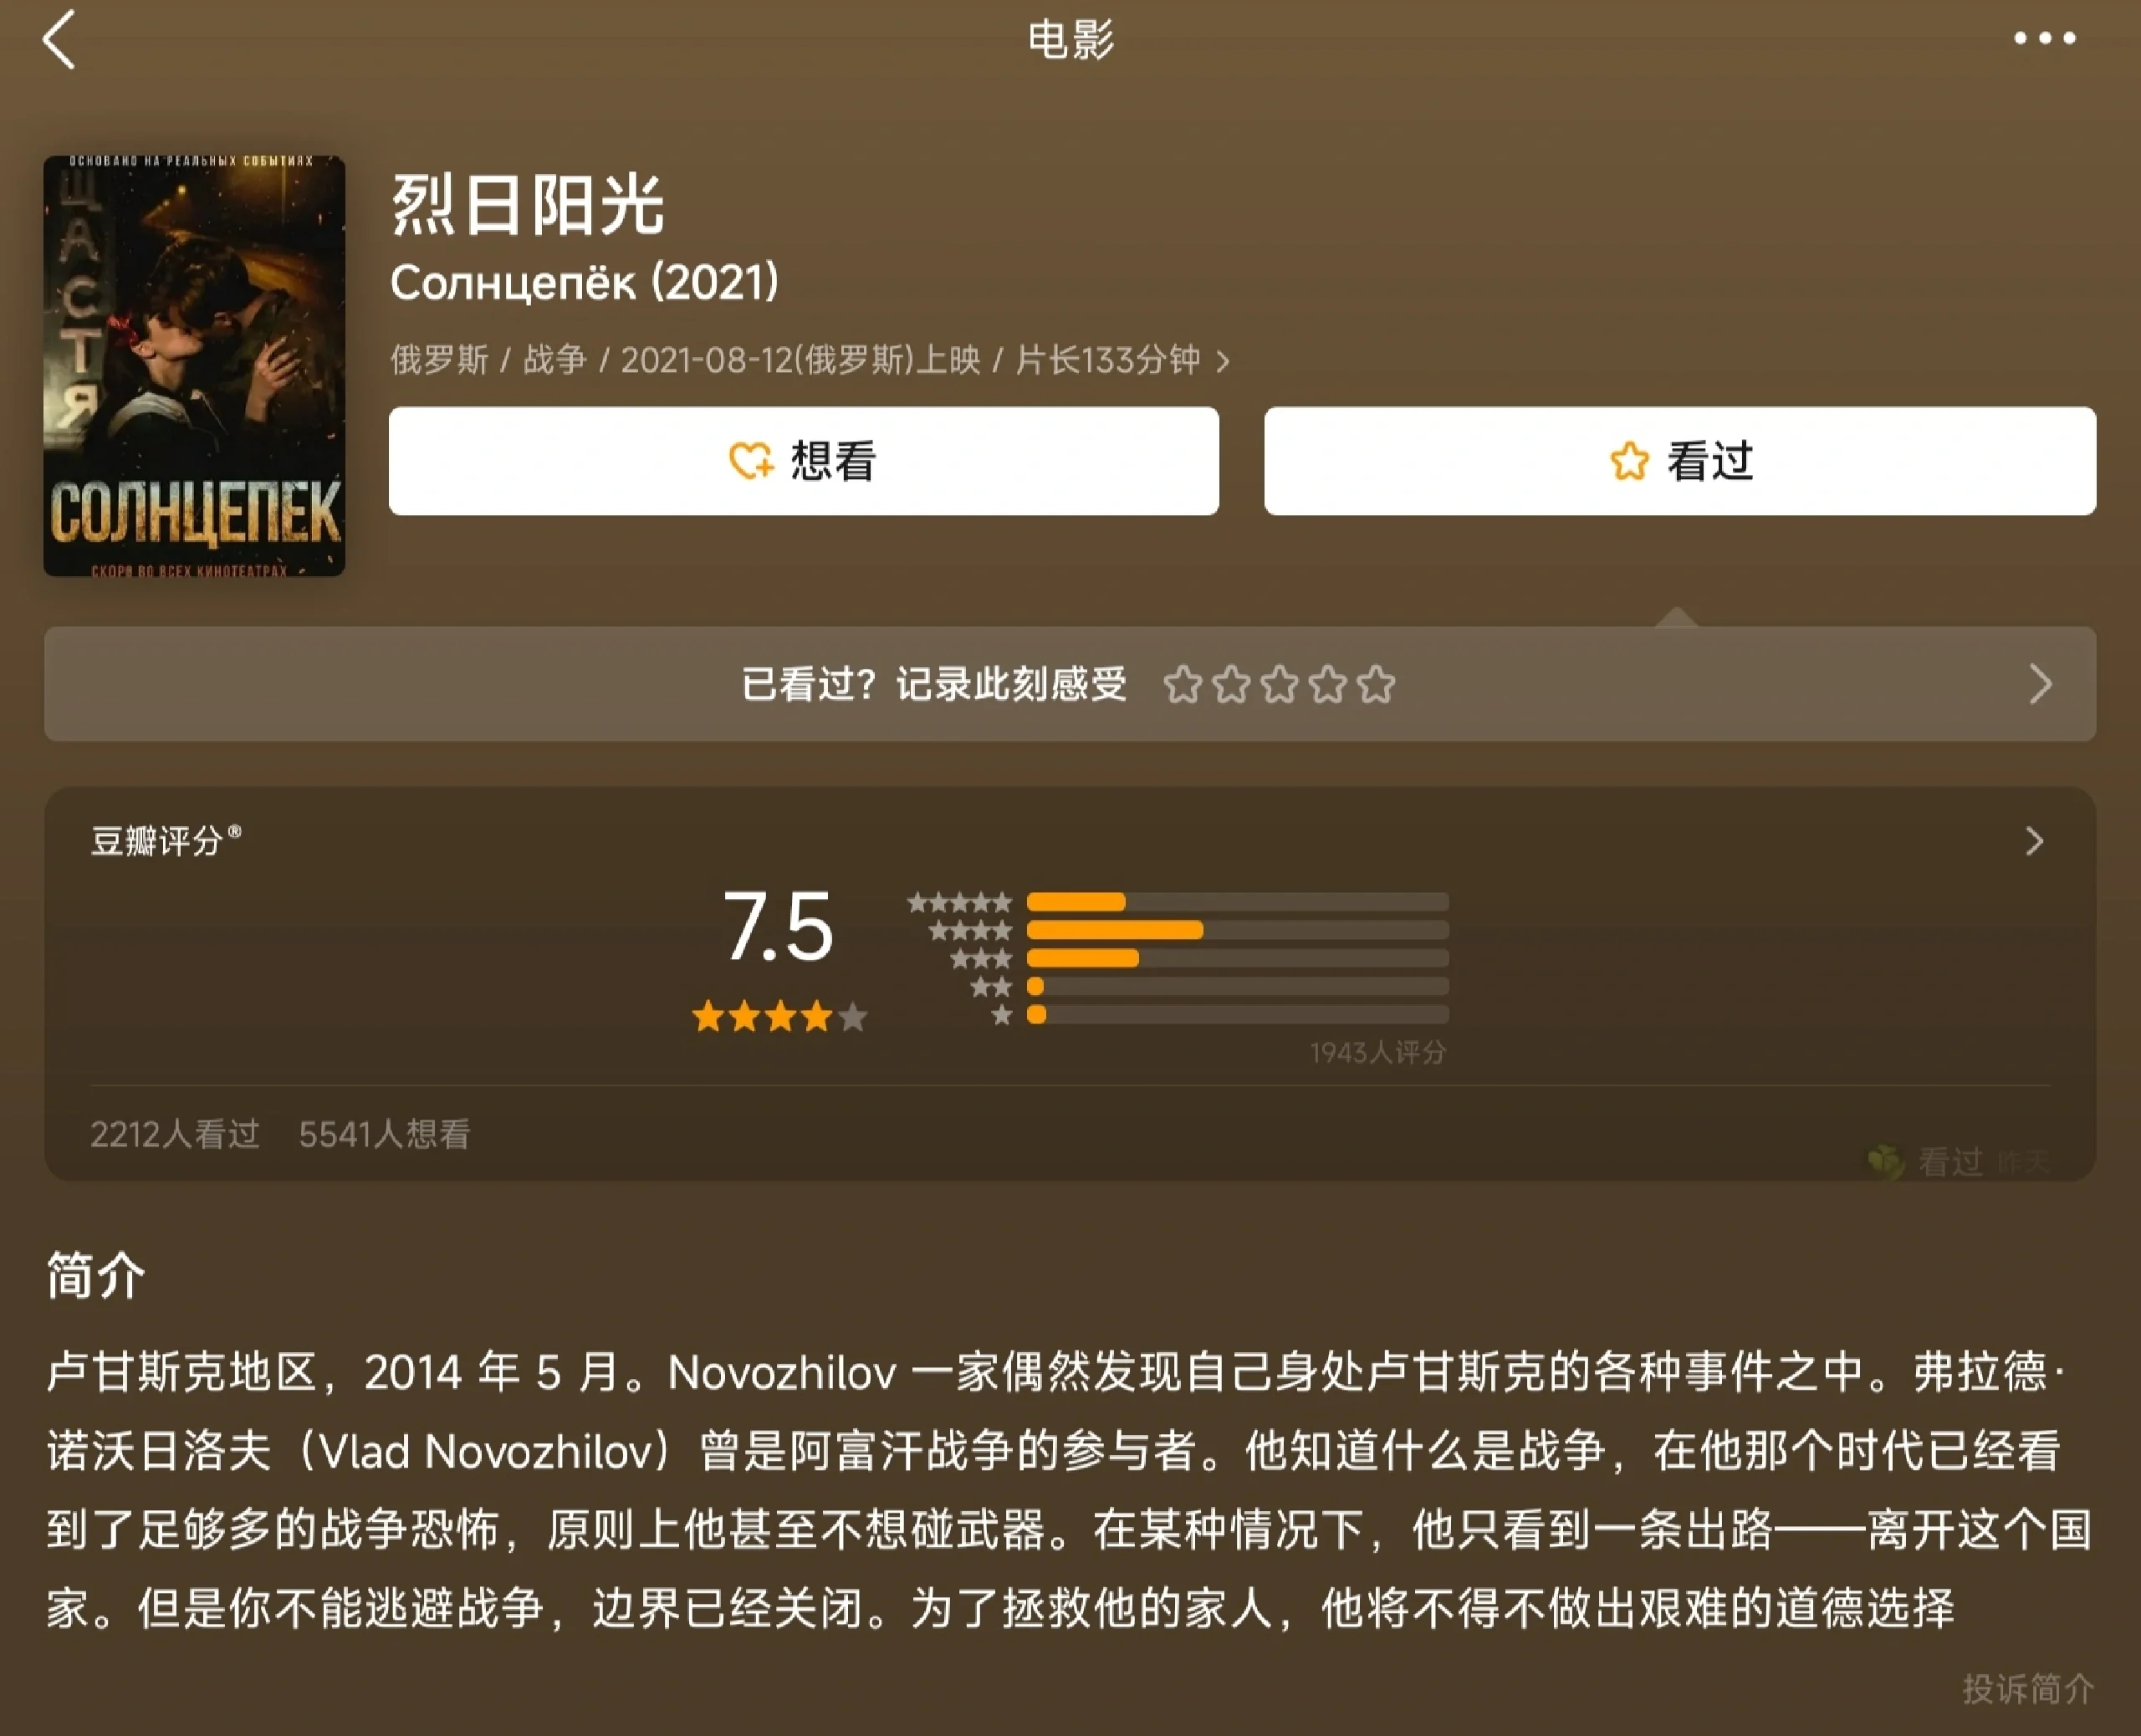Rate five stars in 记录此刻感受 row
The height and width of the screenshot is (1736, 2141).
tap(1376, 685)
